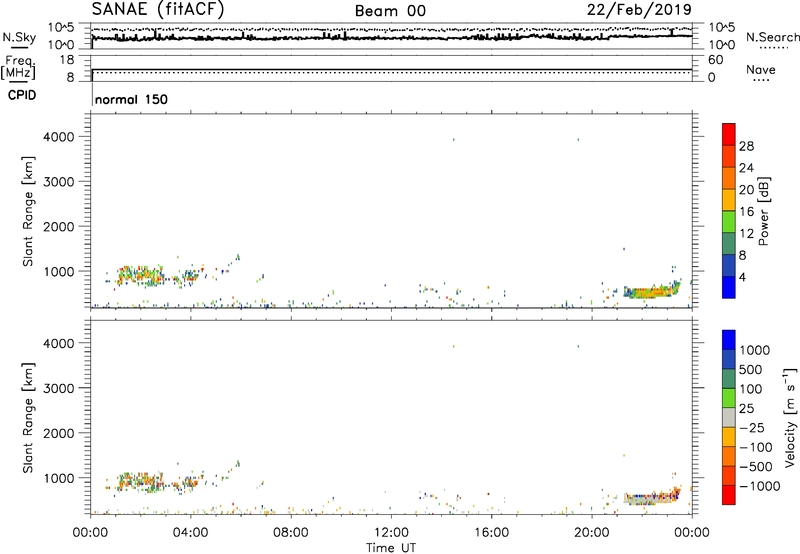
Task: Click the 01:00–03:00 echo cluster in velocity panel
Action: pos(140,482)
